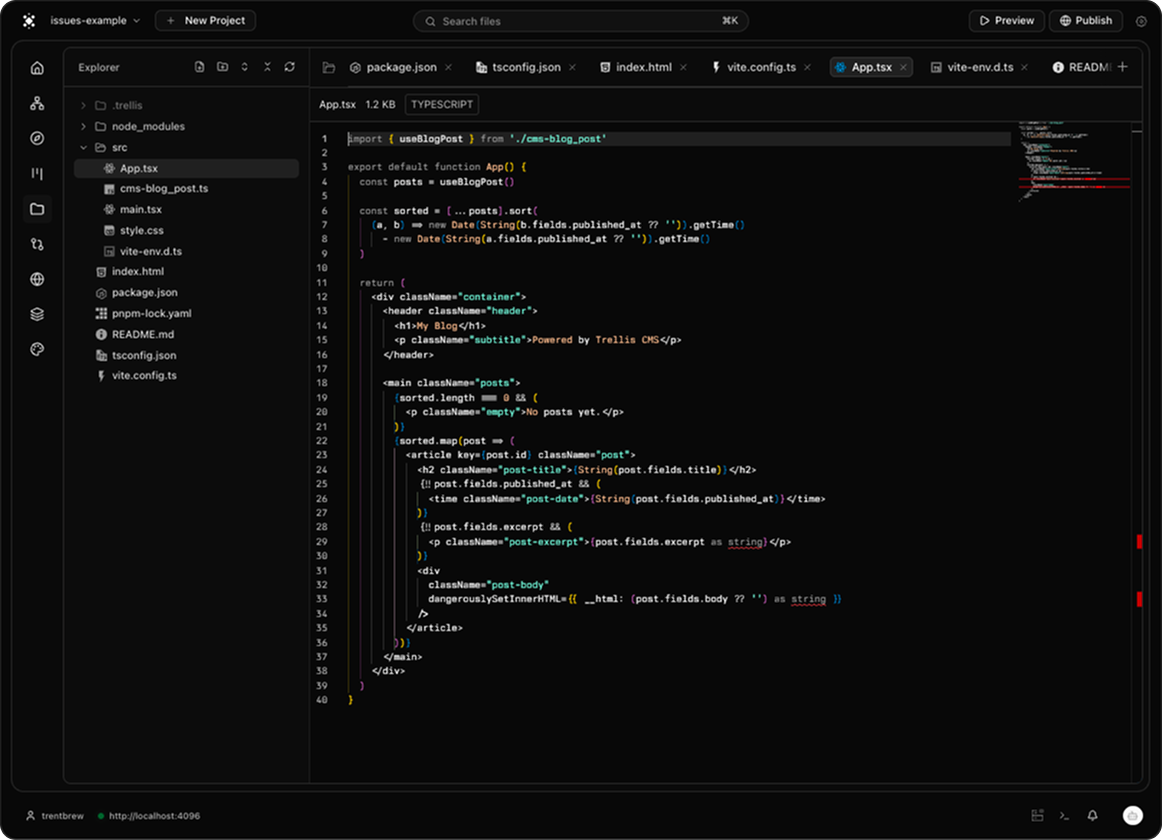
Task: Open the pull request icon in sidebar
Action: click(x=37, y=244)
